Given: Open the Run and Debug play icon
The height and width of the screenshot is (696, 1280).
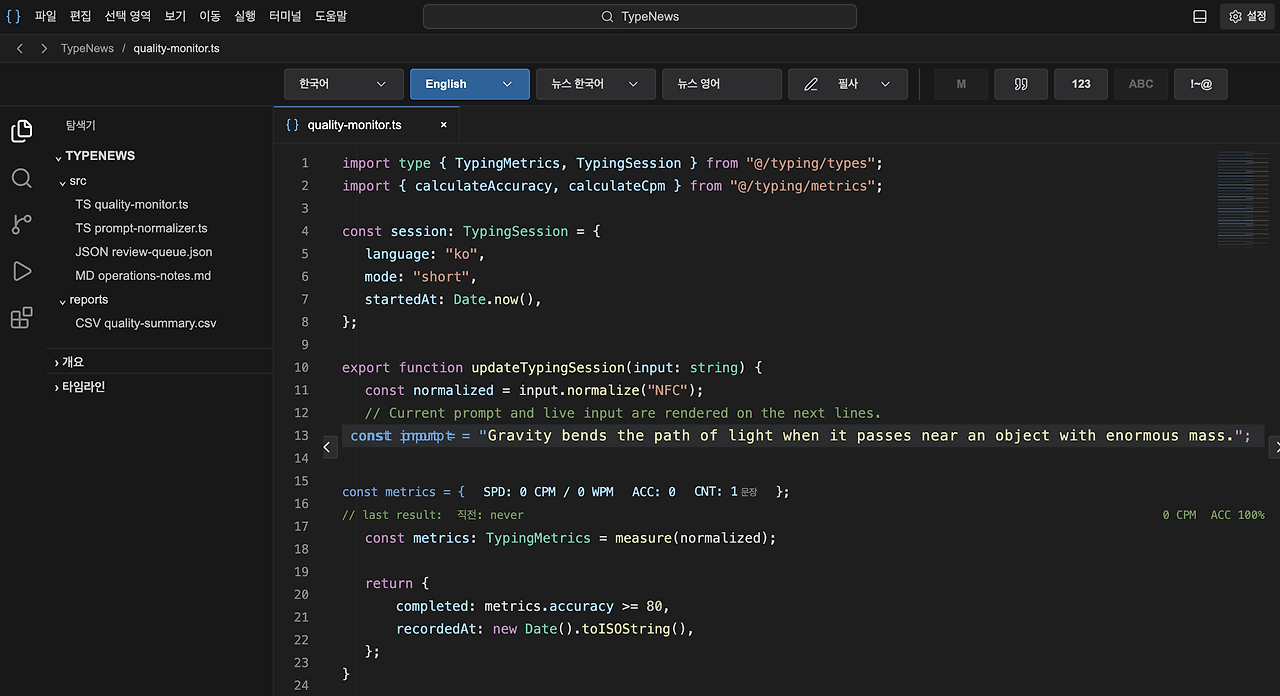Looking at the screenshot, I should tap(21, 271).
